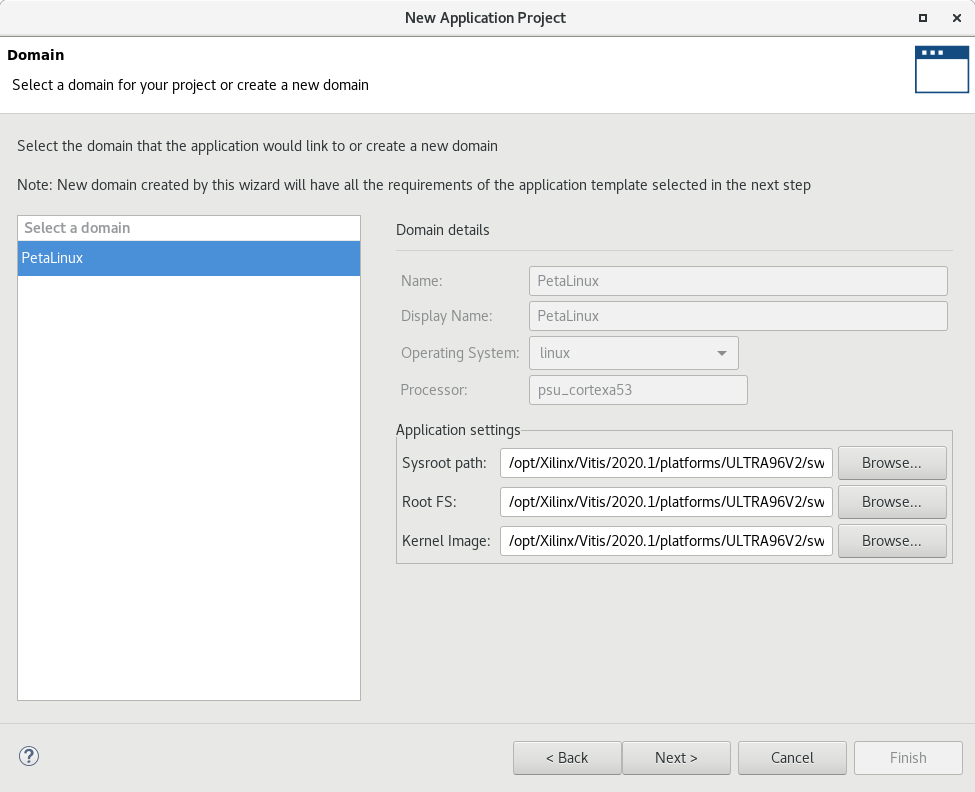Cancel the project wizard
Image resolution: width=975 pixels, height=792 pixels.
click(792, 758)
